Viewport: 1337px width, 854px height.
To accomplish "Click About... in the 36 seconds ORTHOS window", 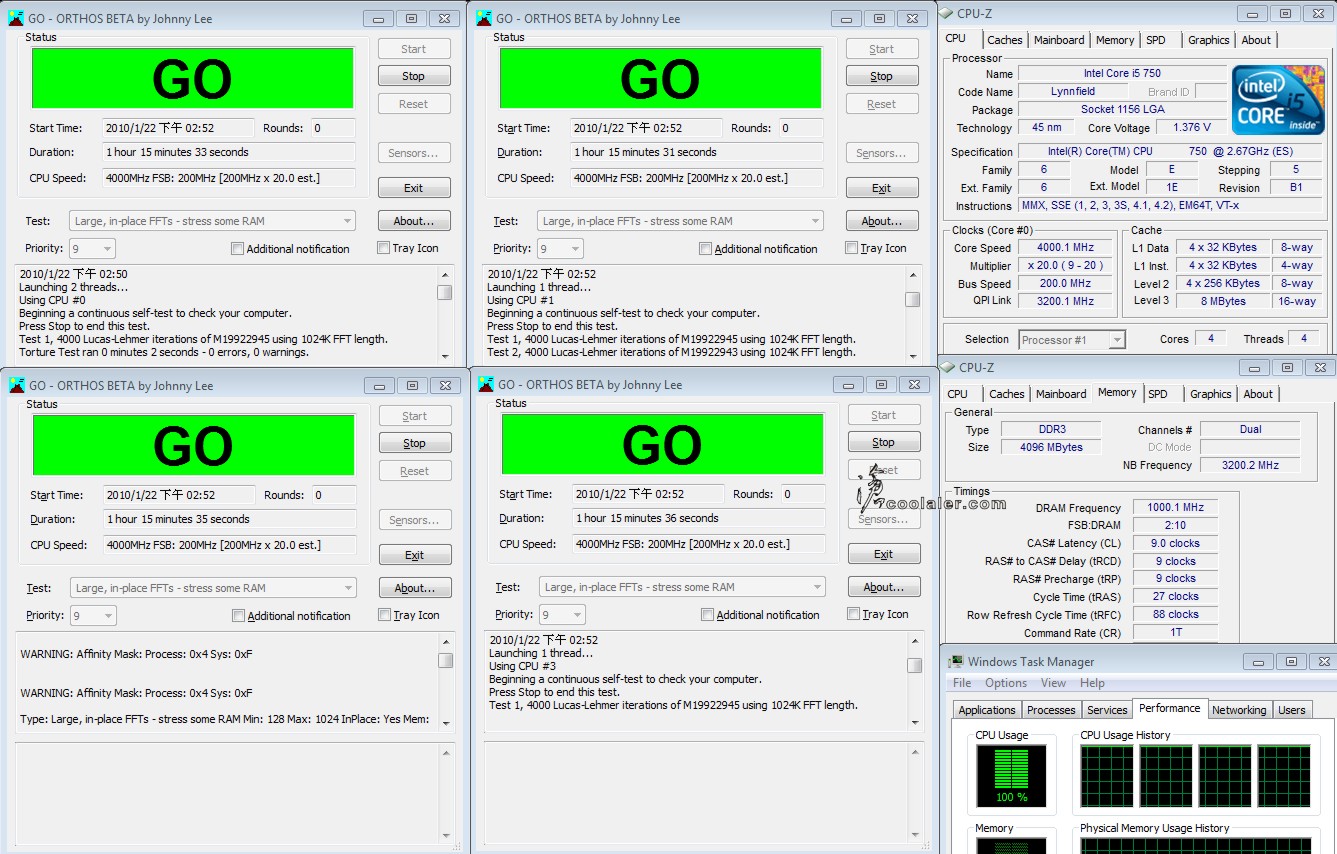I will click(x=884, y=587).
